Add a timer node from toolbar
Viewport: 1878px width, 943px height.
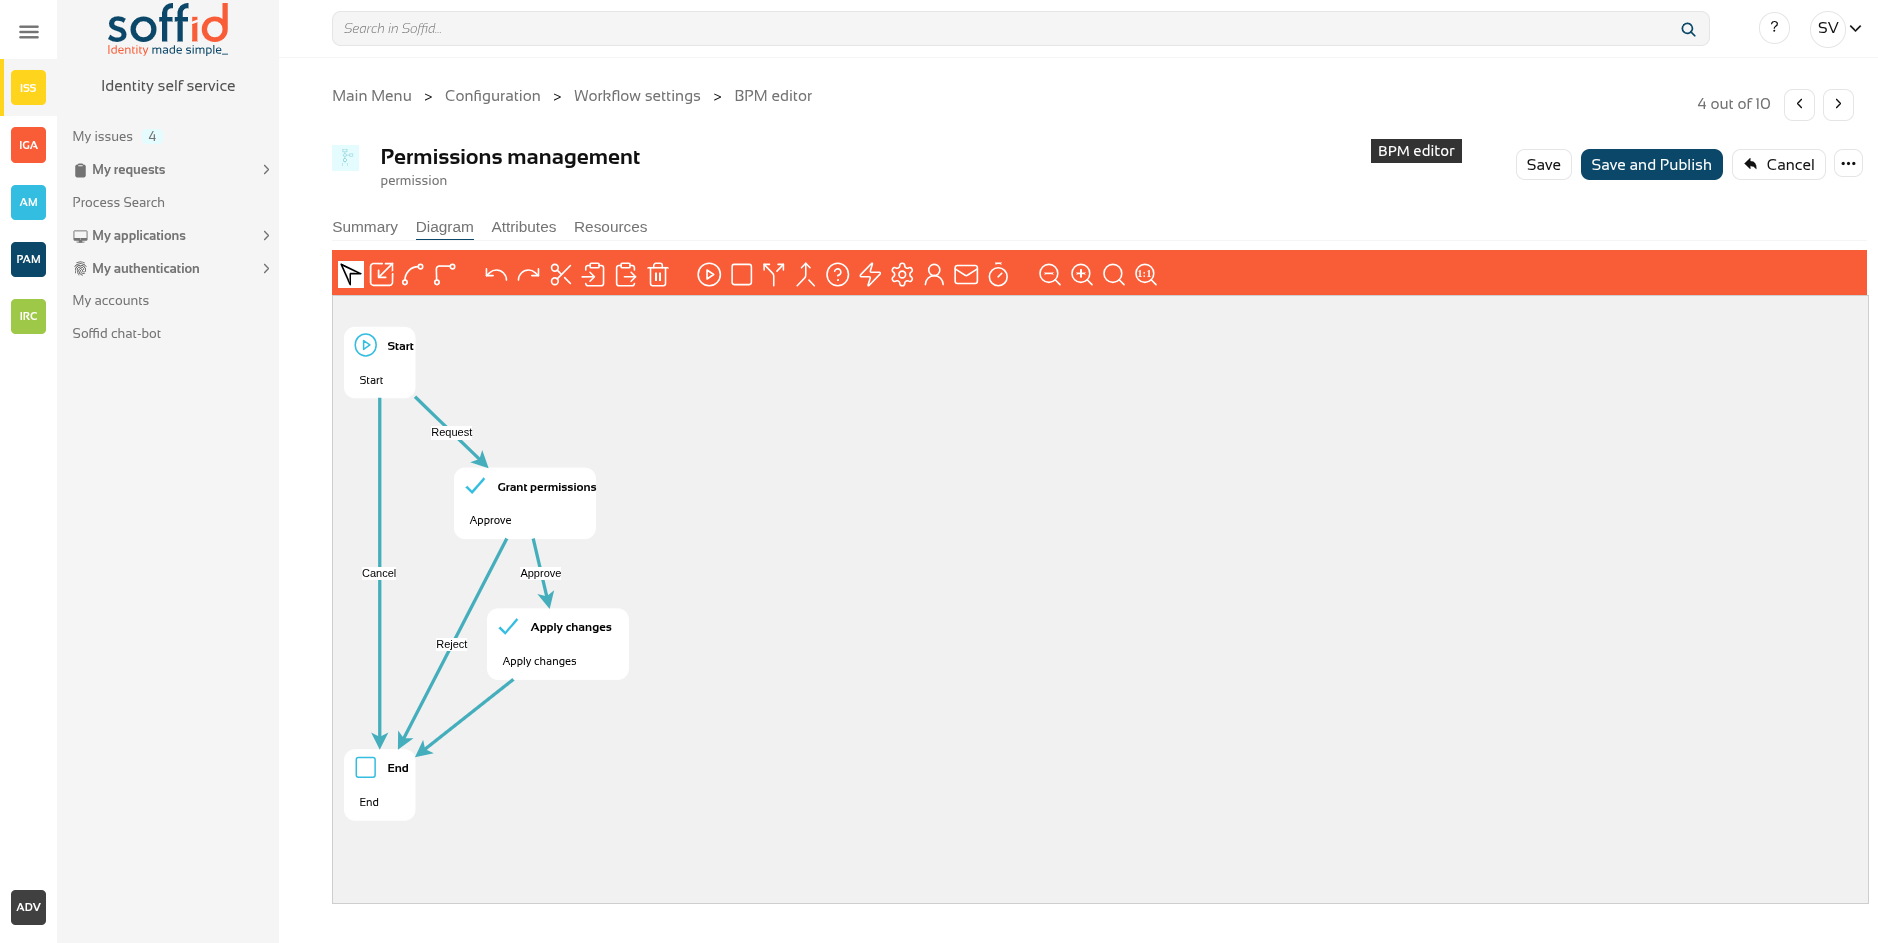click(998, 275)
